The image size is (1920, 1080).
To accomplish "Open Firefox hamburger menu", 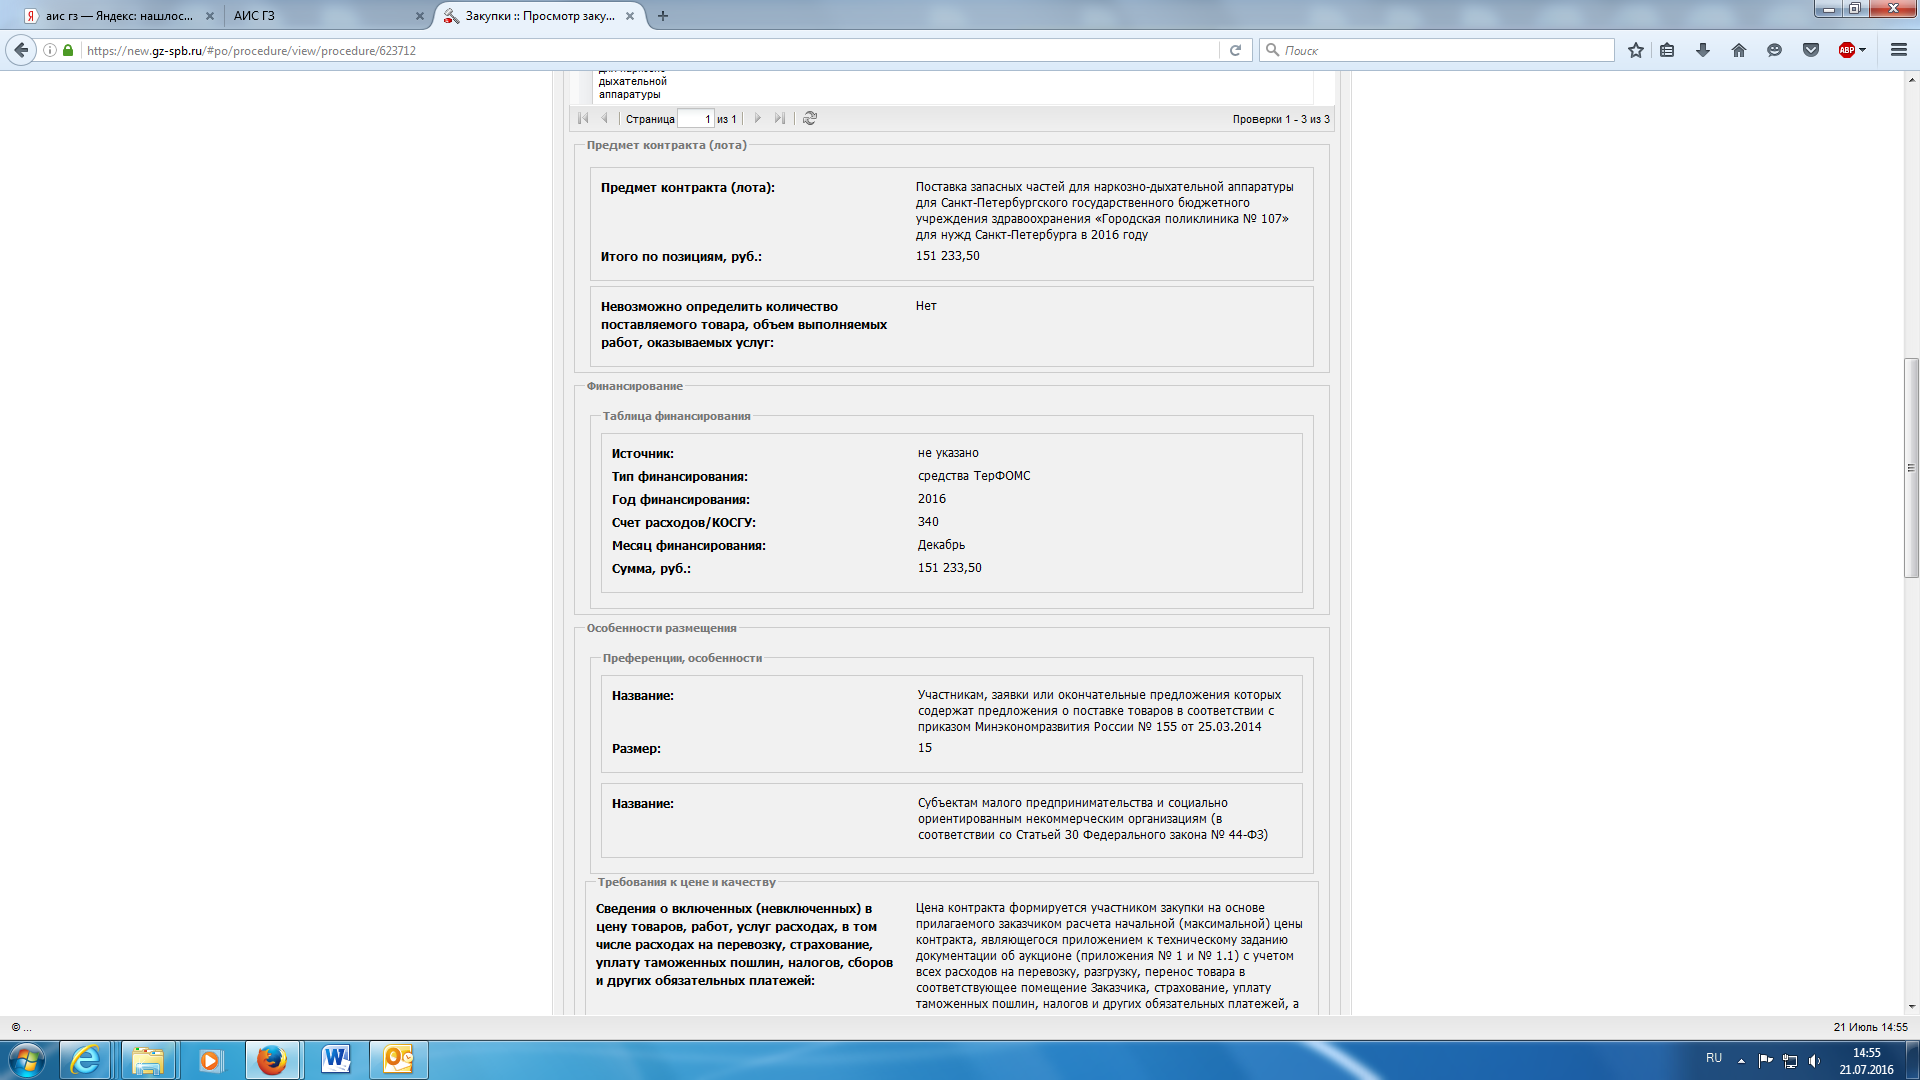I will [1899, 50].
